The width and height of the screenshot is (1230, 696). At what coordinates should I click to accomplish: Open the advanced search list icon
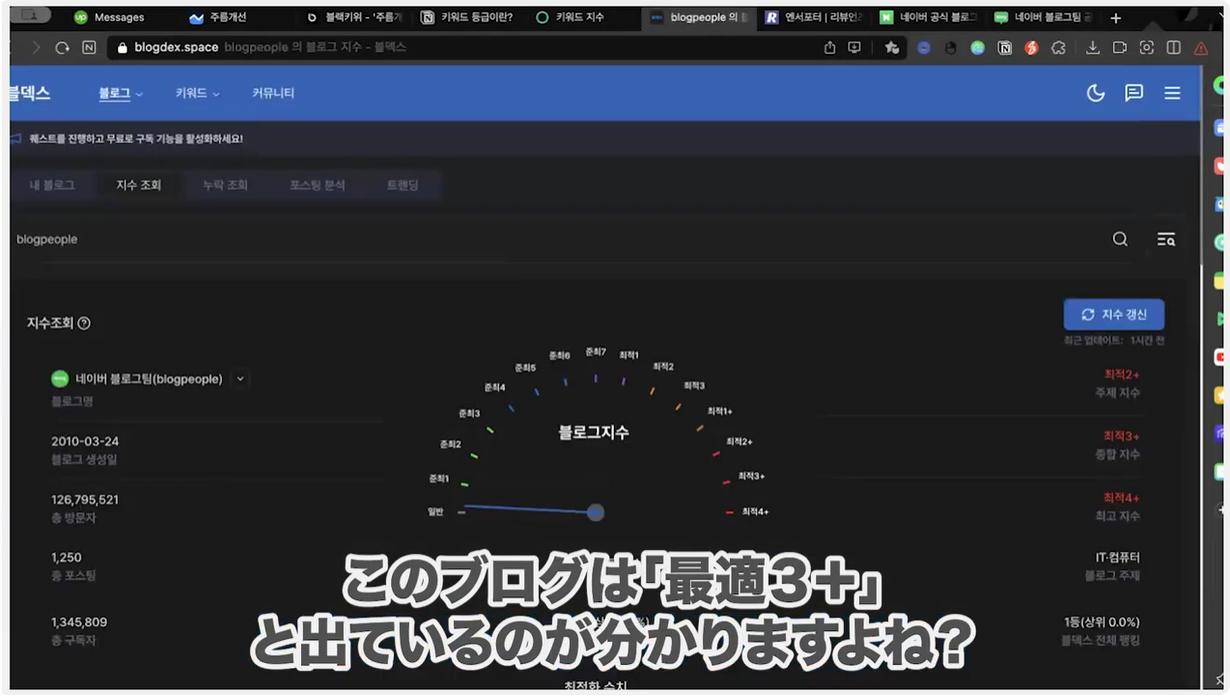tap(1166, 239)
